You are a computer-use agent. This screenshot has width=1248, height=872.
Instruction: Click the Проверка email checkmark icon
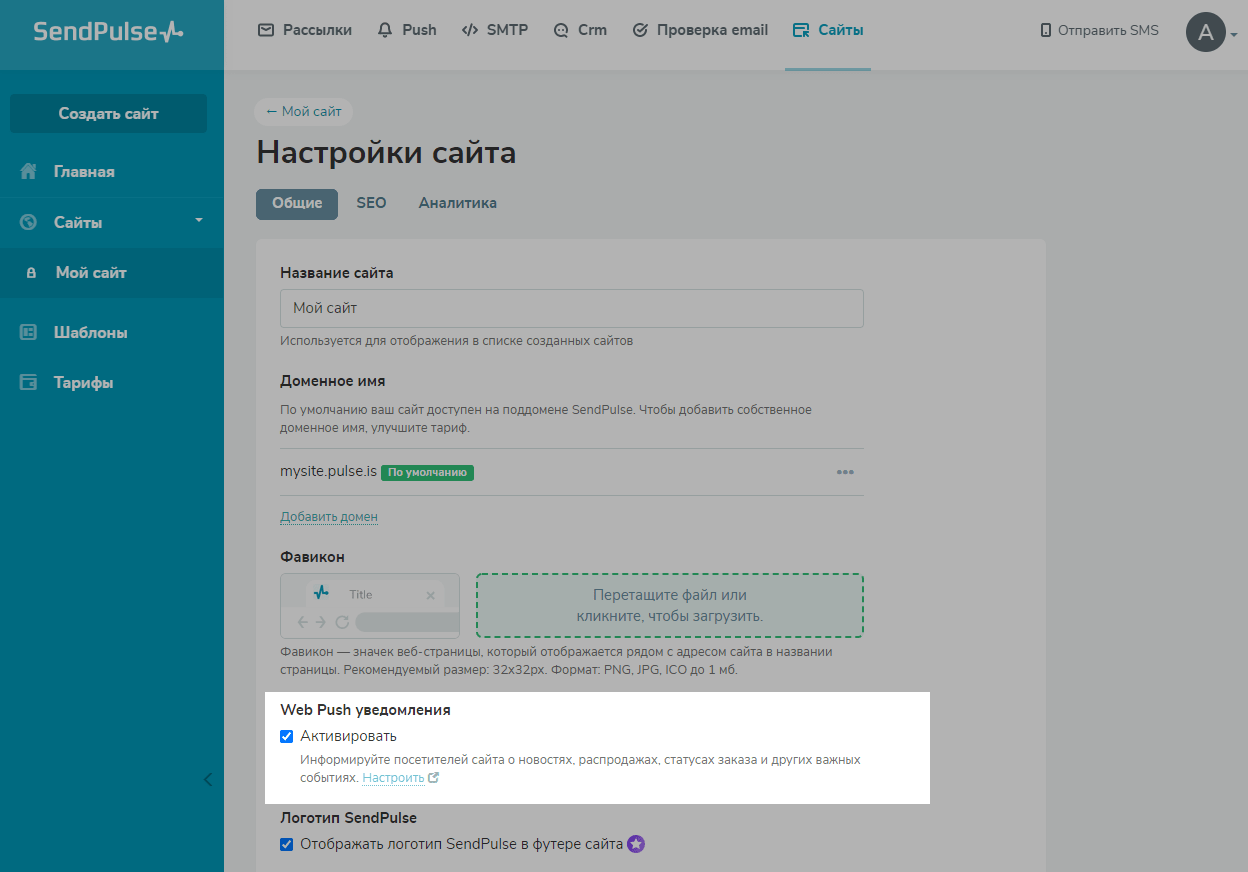(640, 30)
